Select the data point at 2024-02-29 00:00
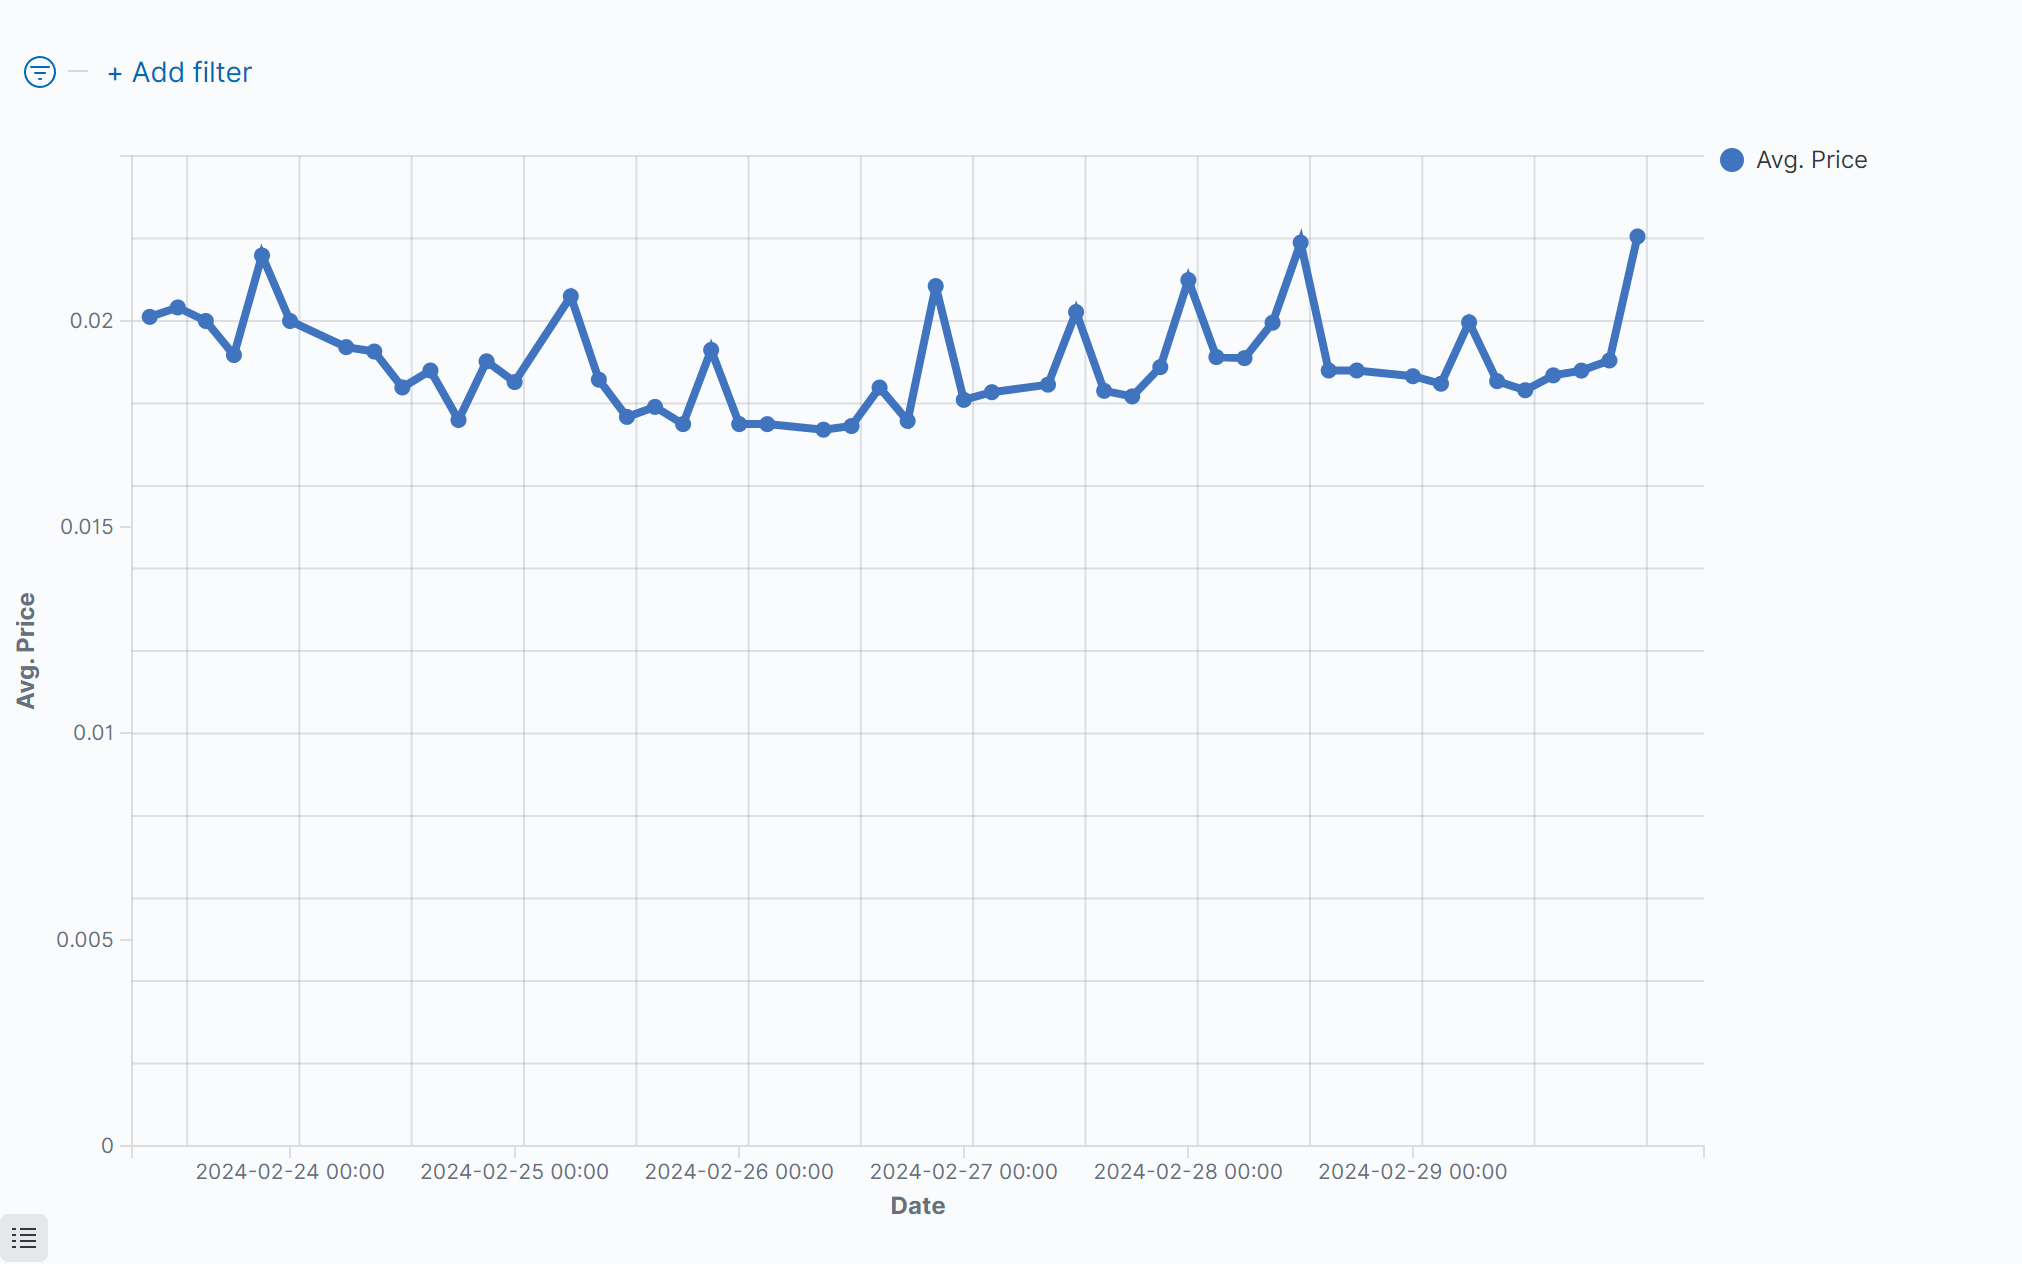 (x=1413, y=376)
